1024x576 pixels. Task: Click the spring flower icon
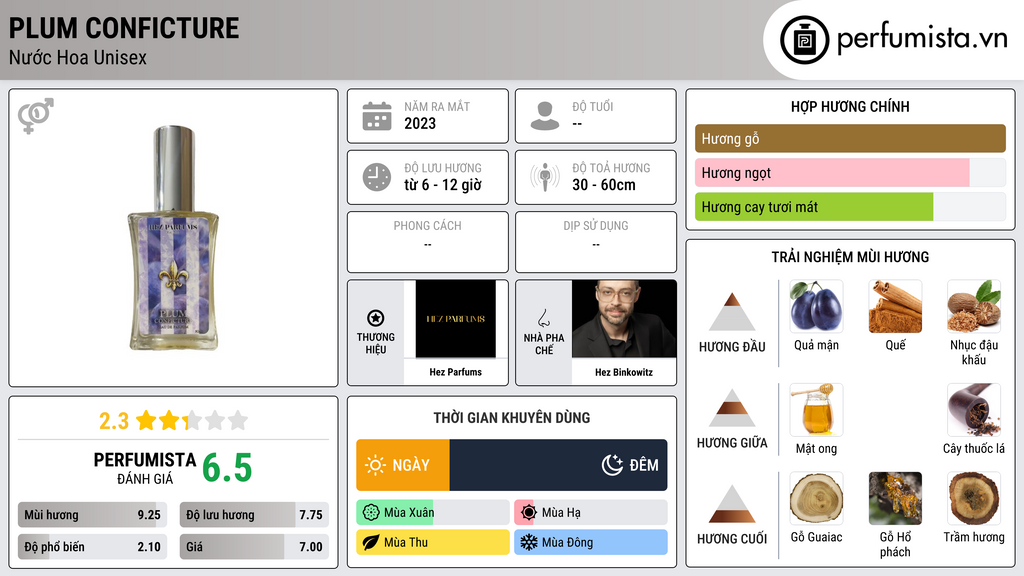click(371, 513)
